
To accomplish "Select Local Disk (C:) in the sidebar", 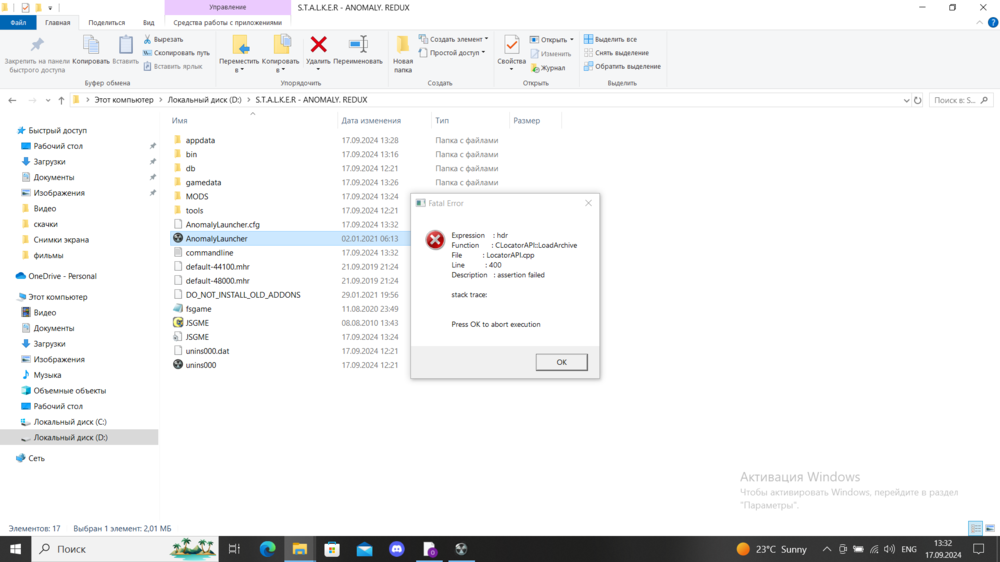I will 70,422.
